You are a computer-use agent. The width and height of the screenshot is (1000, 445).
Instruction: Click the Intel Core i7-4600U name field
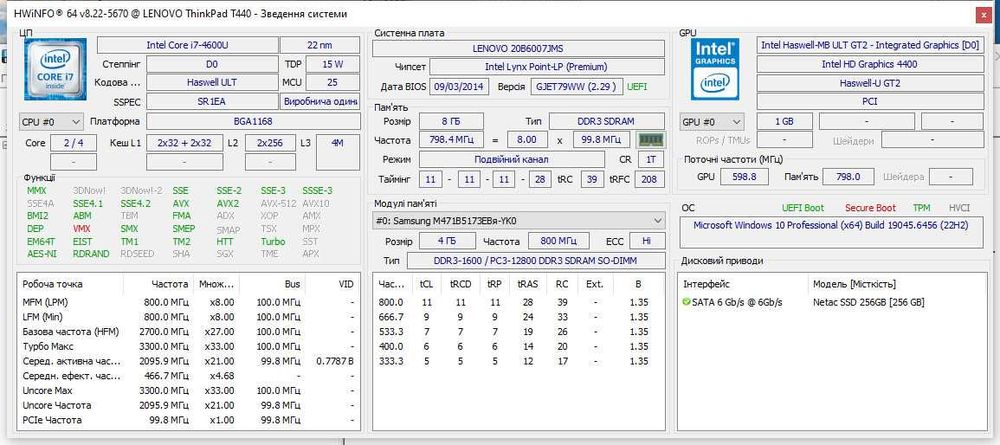point(188,45)
